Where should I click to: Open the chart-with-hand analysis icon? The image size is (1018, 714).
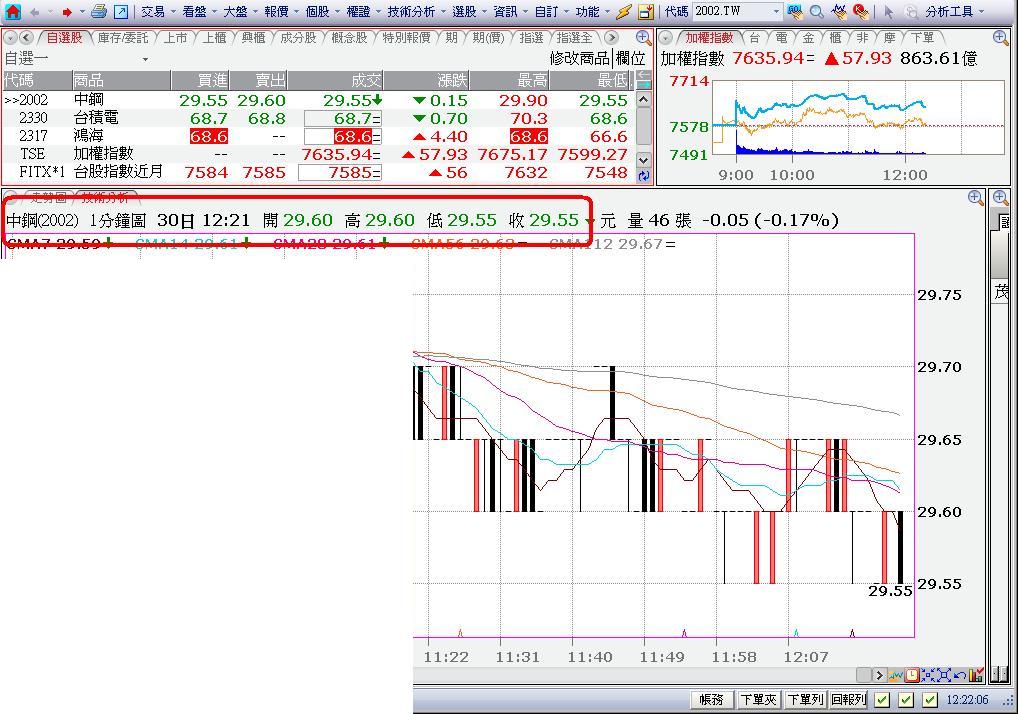click(x=839, y=11)
